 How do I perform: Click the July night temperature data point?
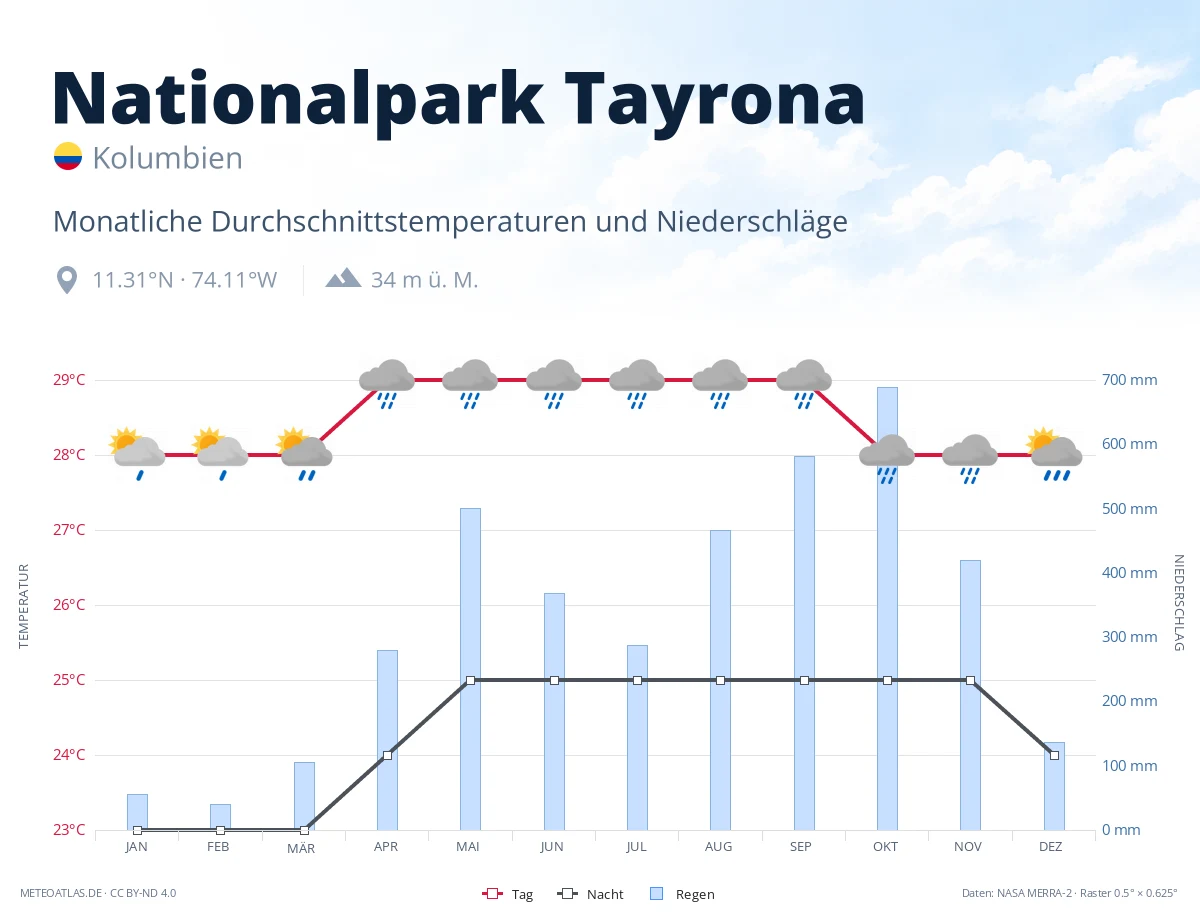coord(637,680)
